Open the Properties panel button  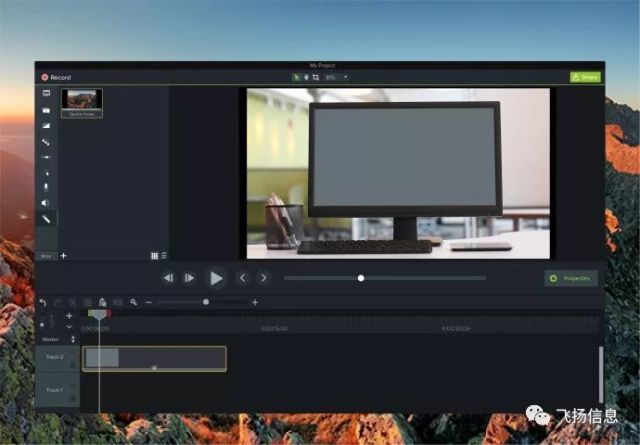[571, 278]
